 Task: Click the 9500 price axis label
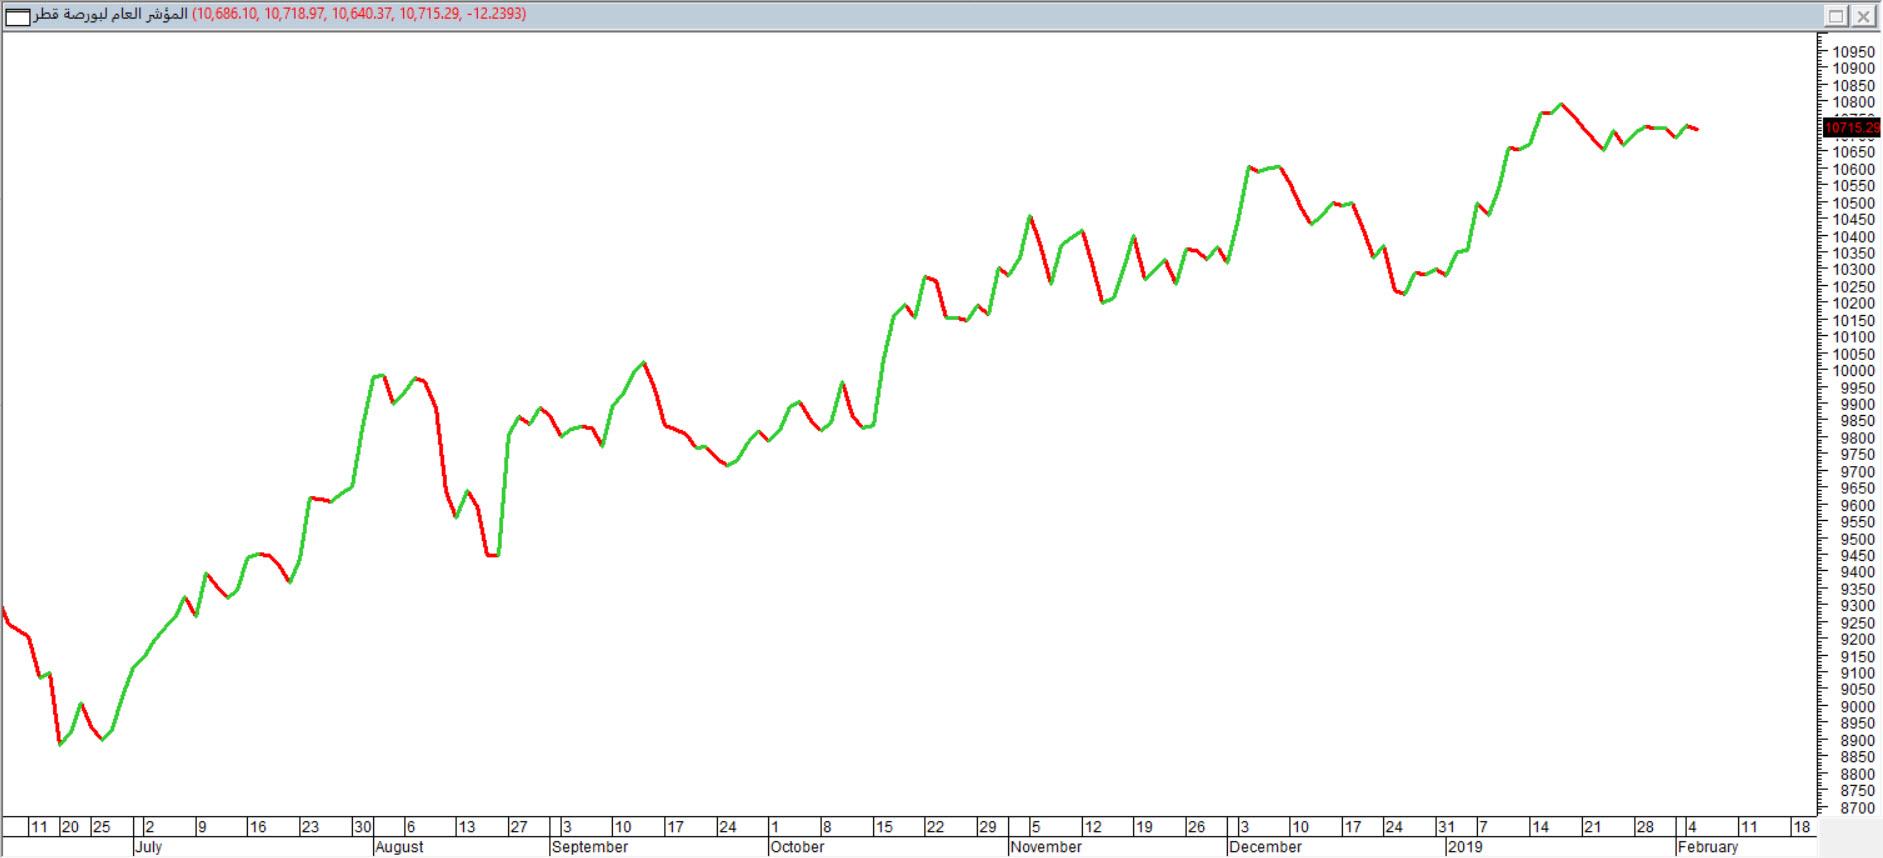tap(1858, 539)
